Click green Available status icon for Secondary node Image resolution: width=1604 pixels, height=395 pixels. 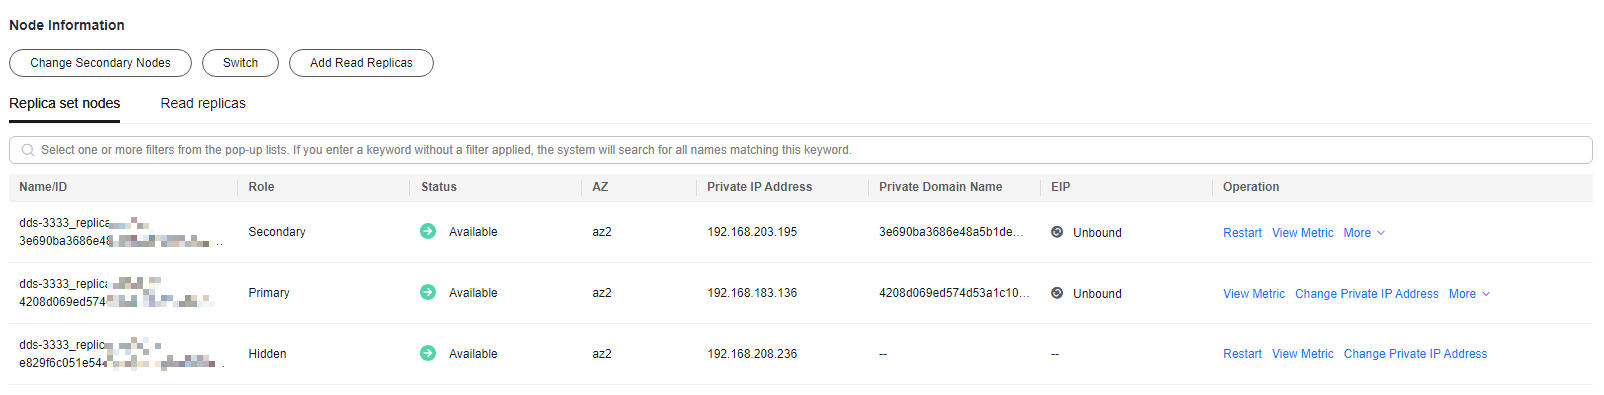[x=428, y=231]
